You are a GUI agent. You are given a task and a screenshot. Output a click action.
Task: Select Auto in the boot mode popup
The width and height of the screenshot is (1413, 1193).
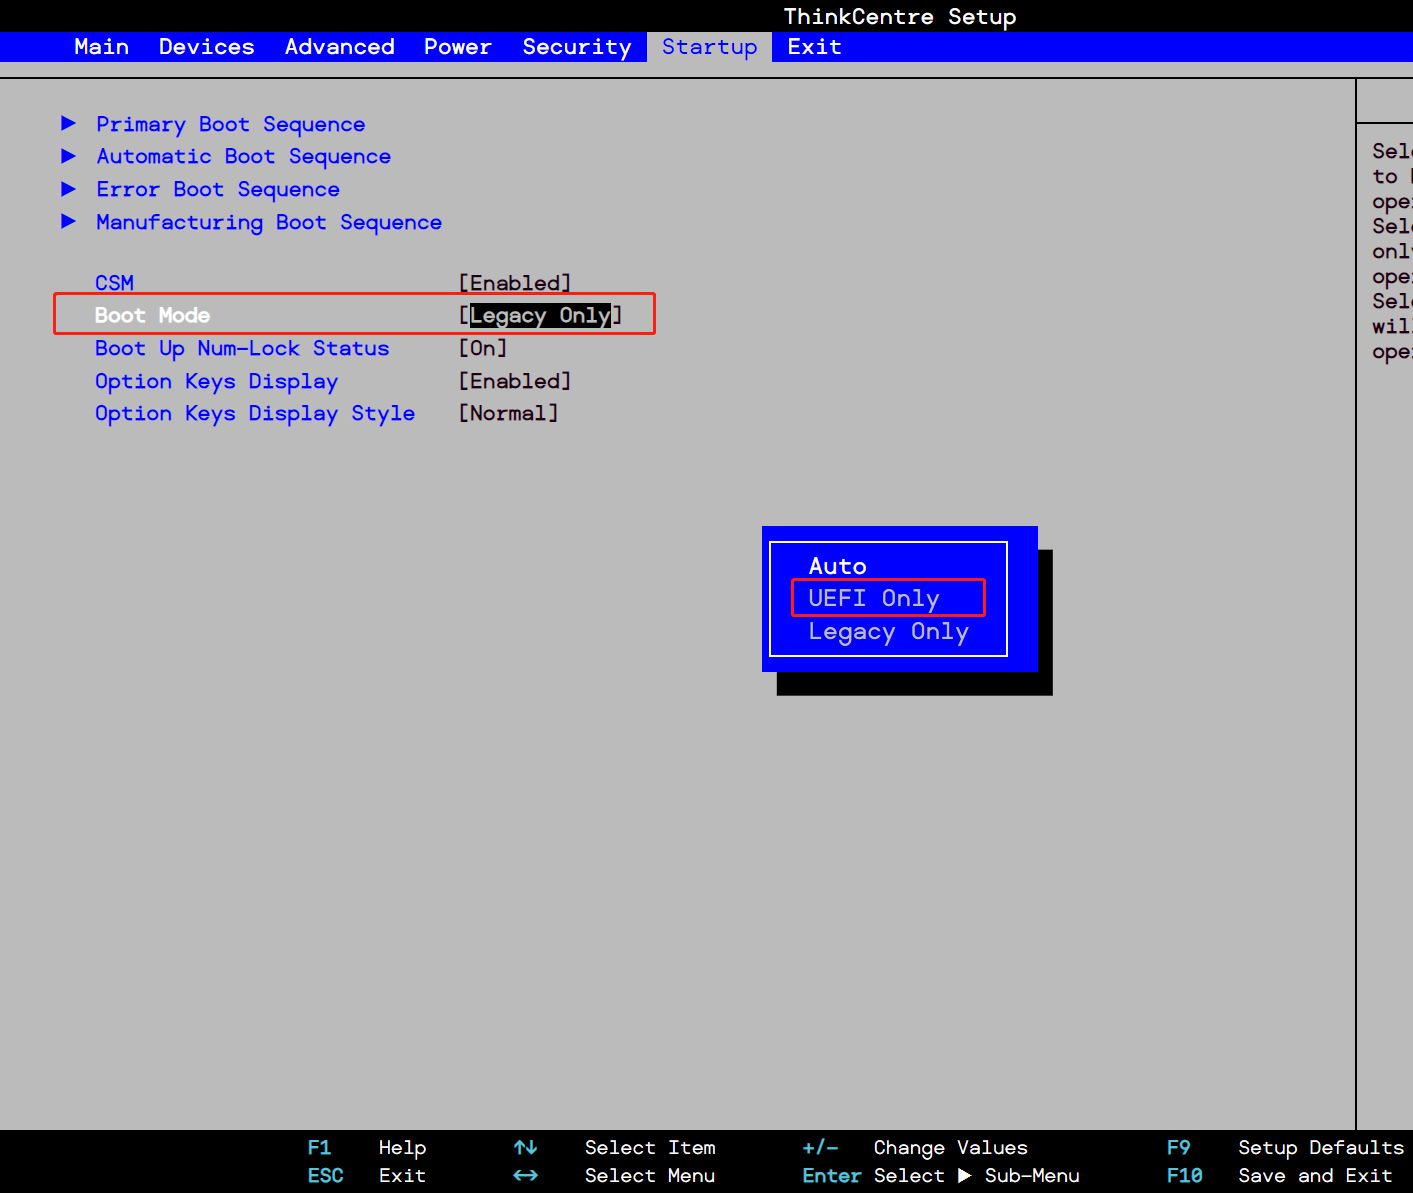[837, 566]
